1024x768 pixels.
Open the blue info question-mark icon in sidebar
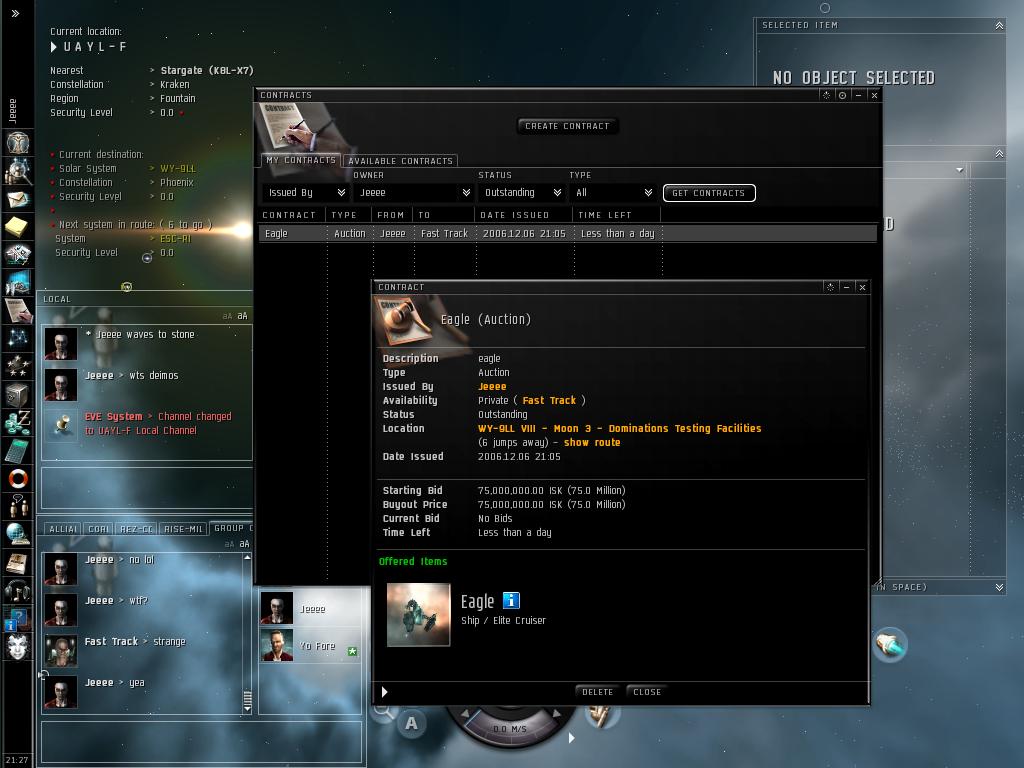[x=16, y=619]
